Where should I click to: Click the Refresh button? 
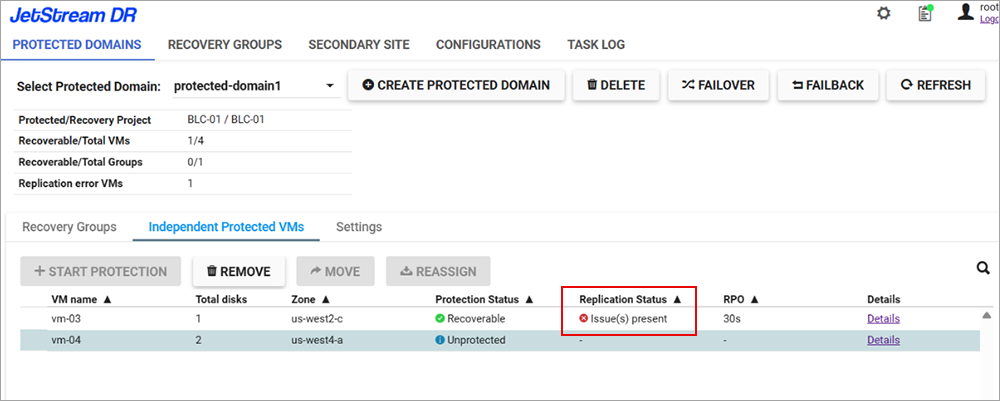(x=935, y=85)
